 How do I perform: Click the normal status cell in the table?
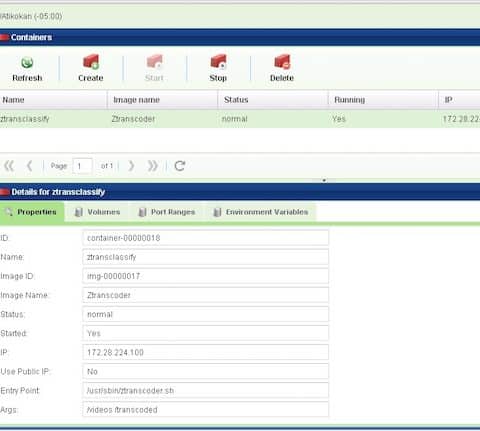pos(235,119)
